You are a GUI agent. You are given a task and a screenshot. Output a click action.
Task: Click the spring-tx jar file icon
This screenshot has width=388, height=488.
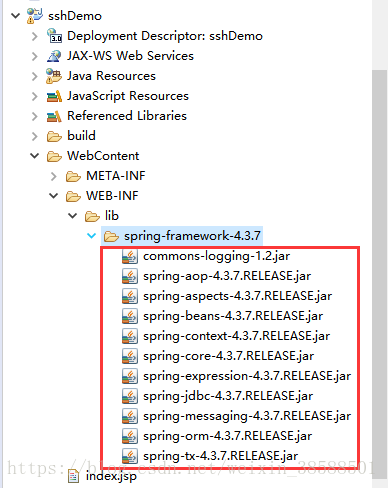click(130, 456)
